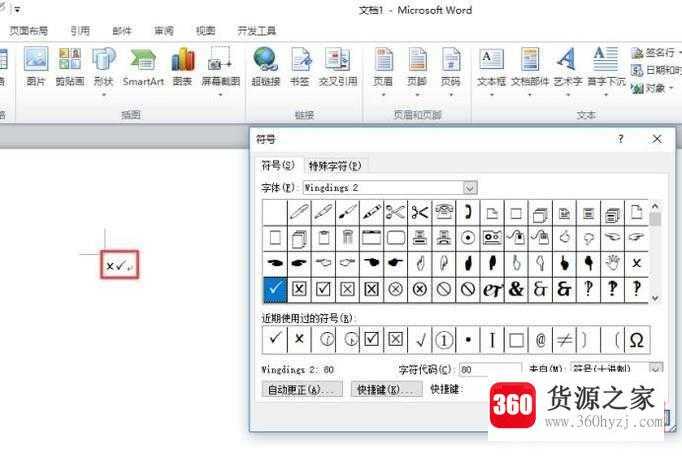
Task: Pick the recently used circled 1 symbol
Action: (444, 340)
